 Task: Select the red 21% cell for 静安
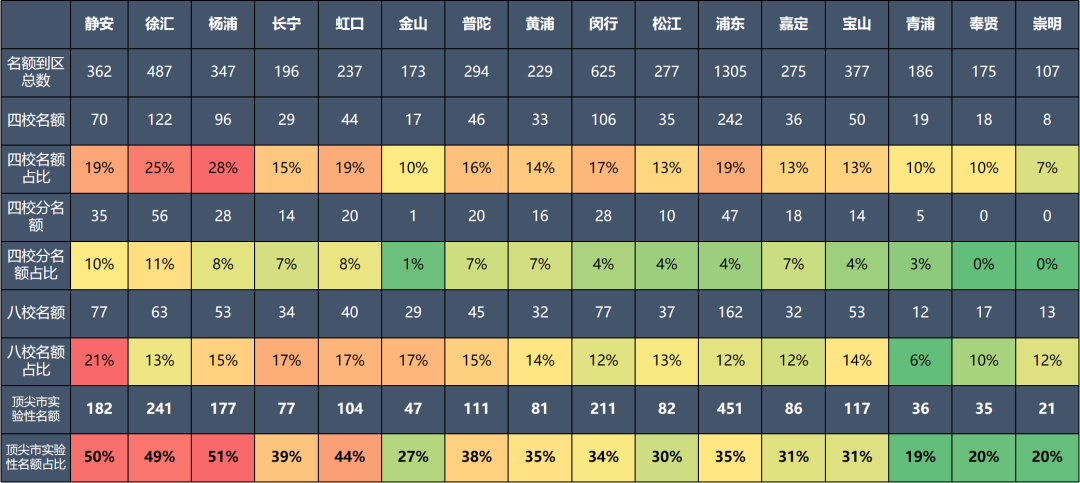click(99, 360)
